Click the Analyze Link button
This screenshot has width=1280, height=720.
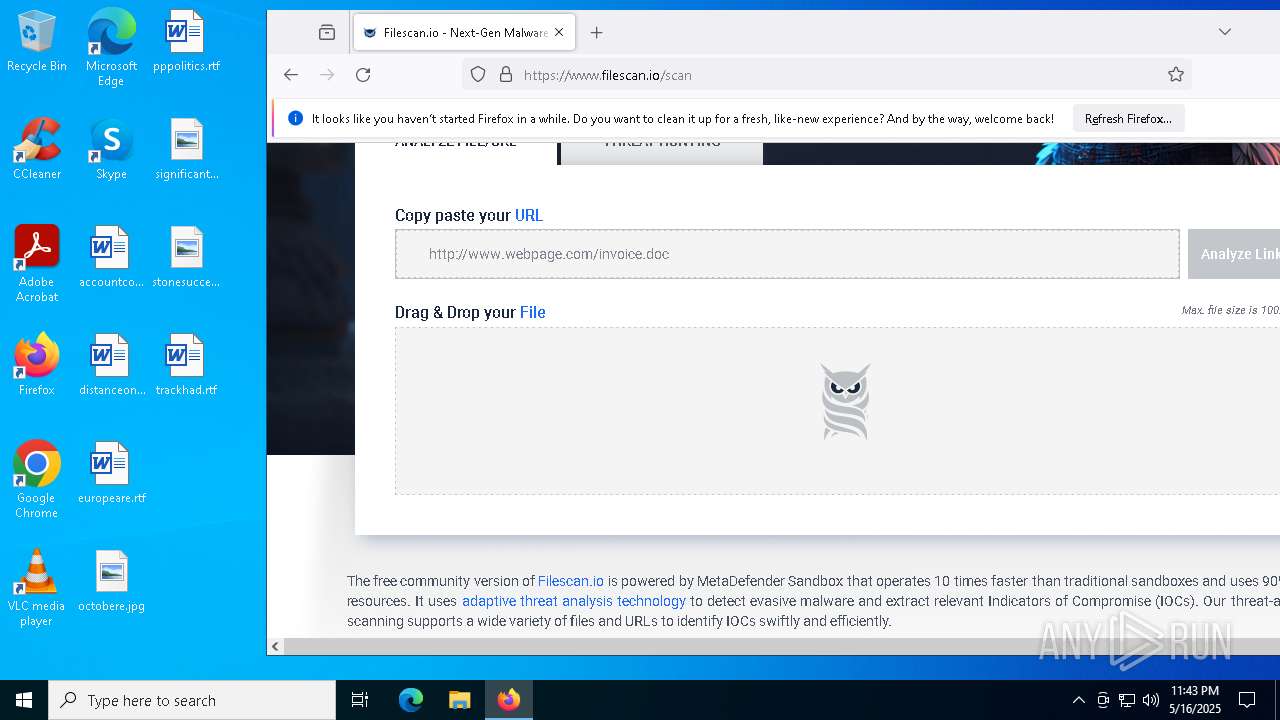coord(1234,254)
